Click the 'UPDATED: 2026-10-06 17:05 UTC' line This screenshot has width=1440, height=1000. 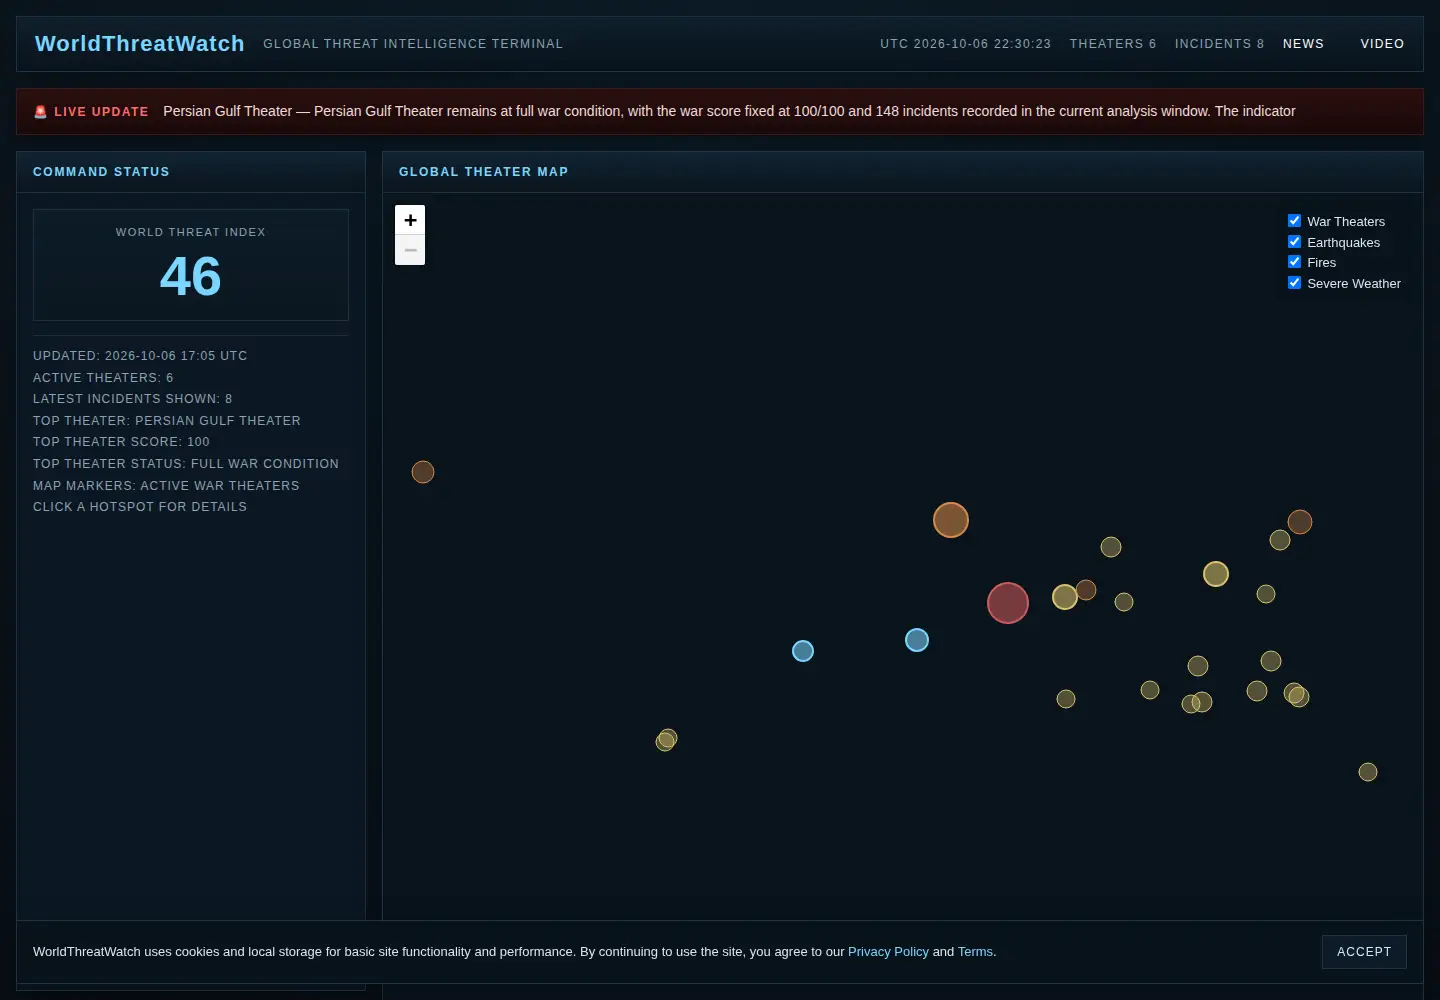click(140, 356)
